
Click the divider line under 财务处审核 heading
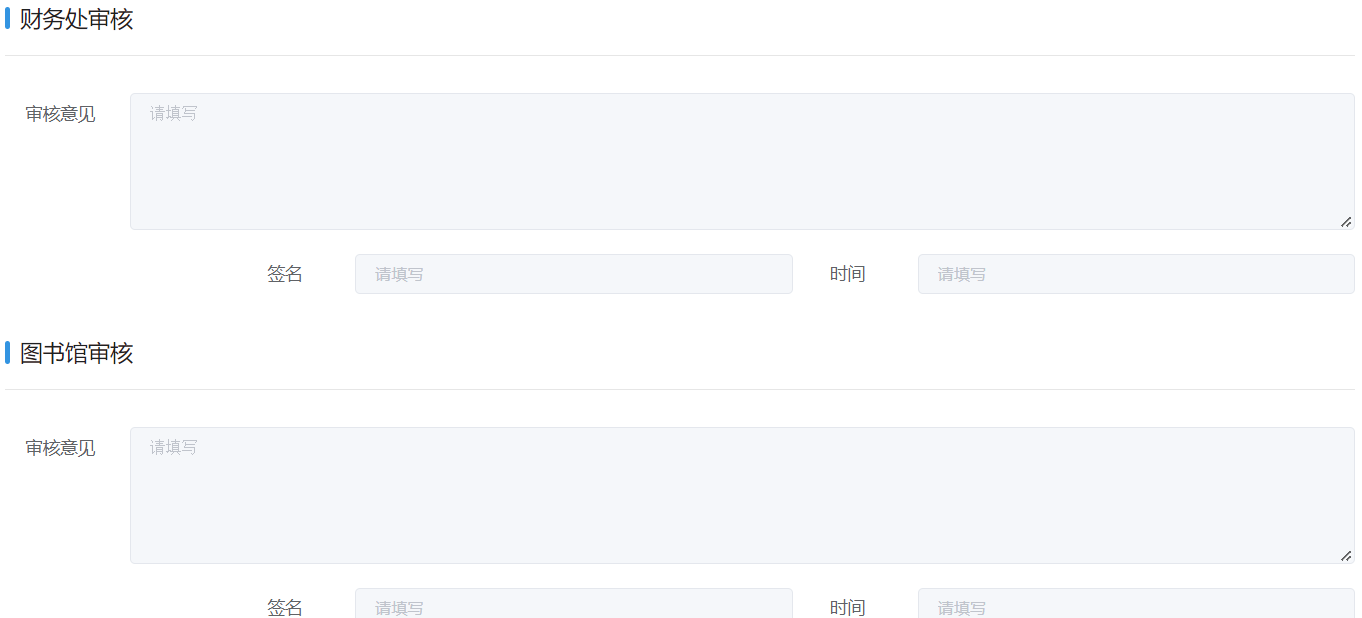tap(680, 55)
